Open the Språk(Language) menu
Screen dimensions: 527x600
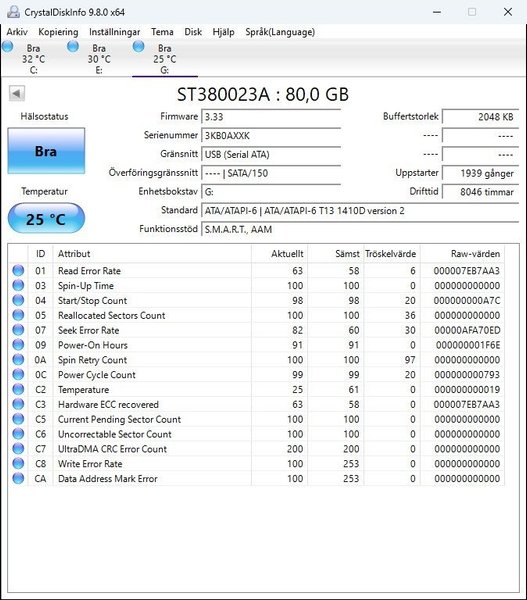[x=280, y=32]
